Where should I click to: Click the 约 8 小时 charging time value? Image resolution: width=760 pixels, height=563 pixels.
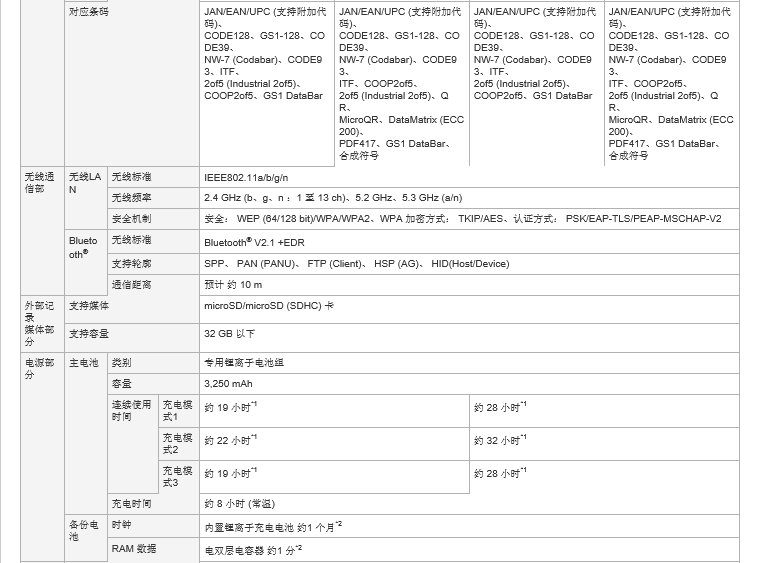coord(239,503)
